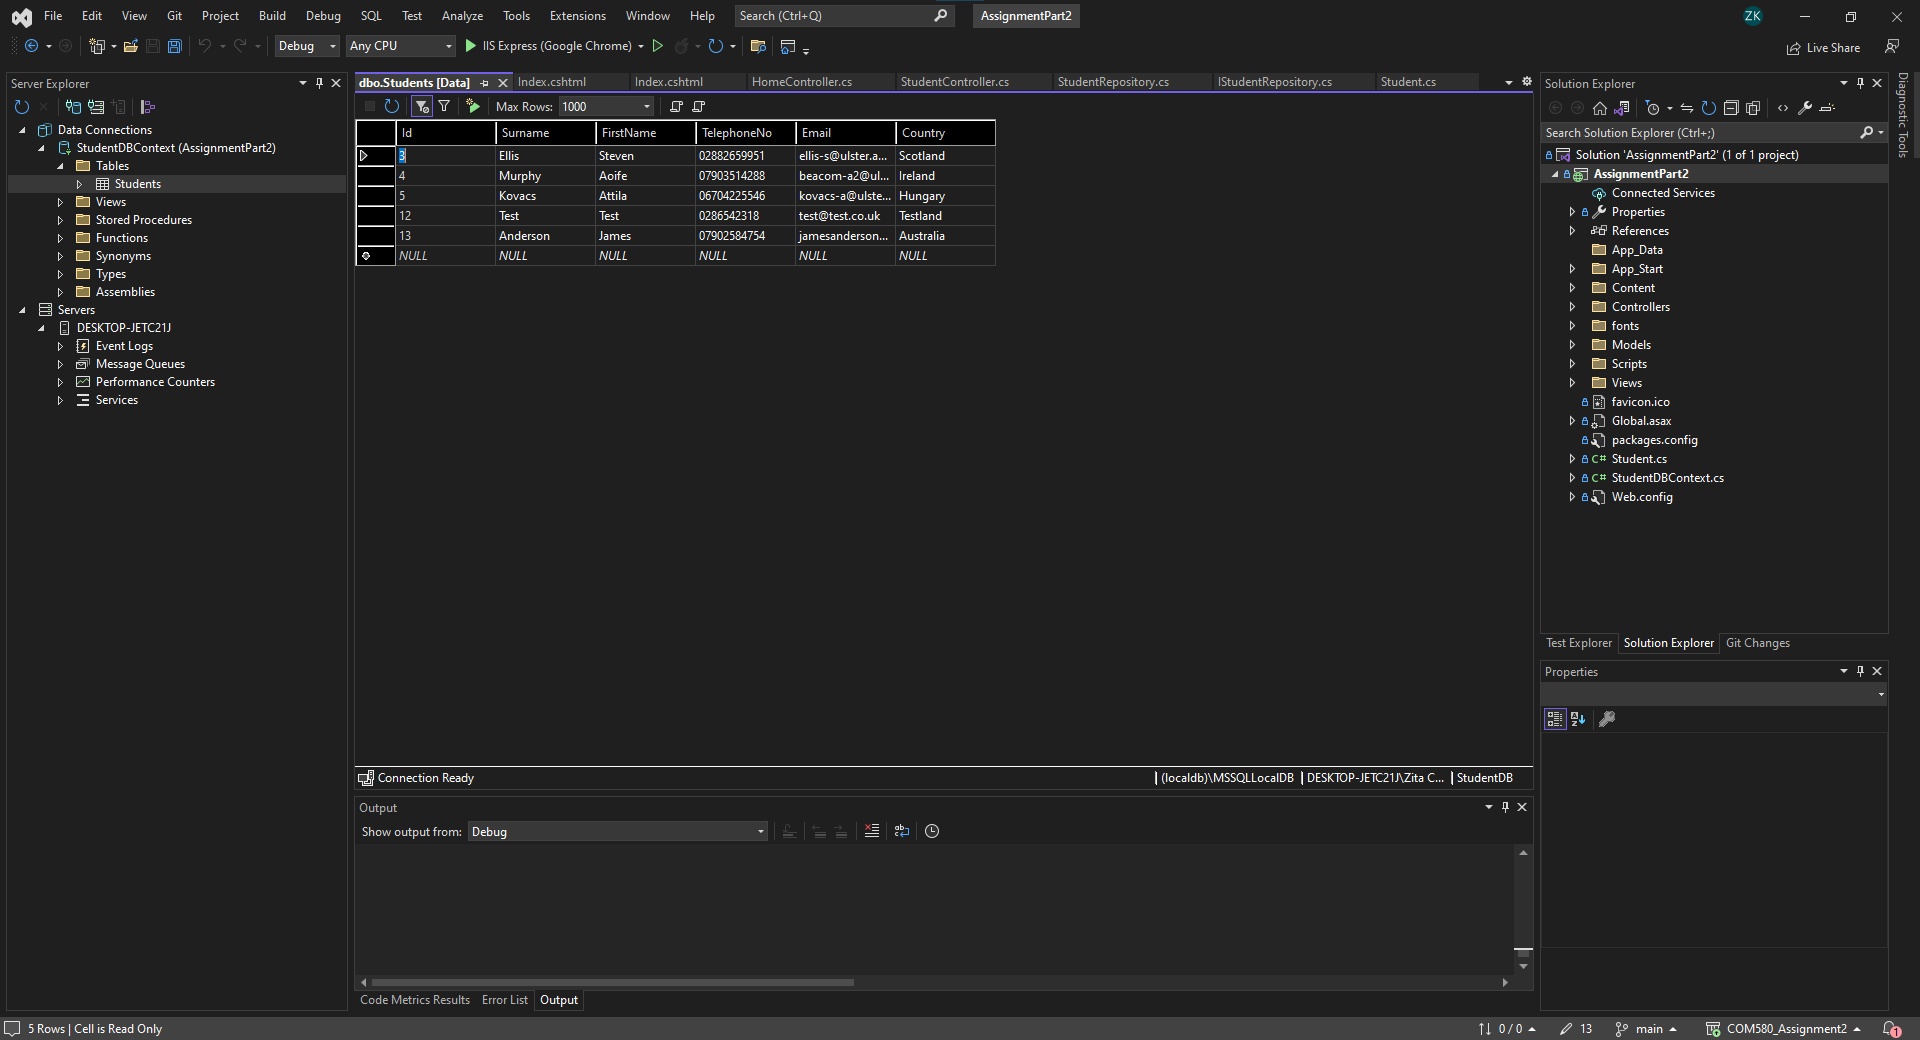Click the Output panel horizontal scrollbar

click(x=612, y=982)
